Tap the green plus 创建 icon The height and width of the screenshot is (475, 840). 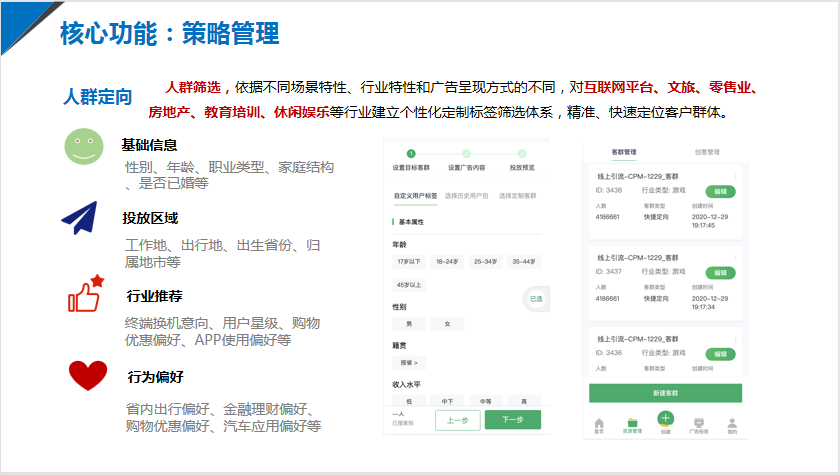pyautogui.click(x=665, y=421)
